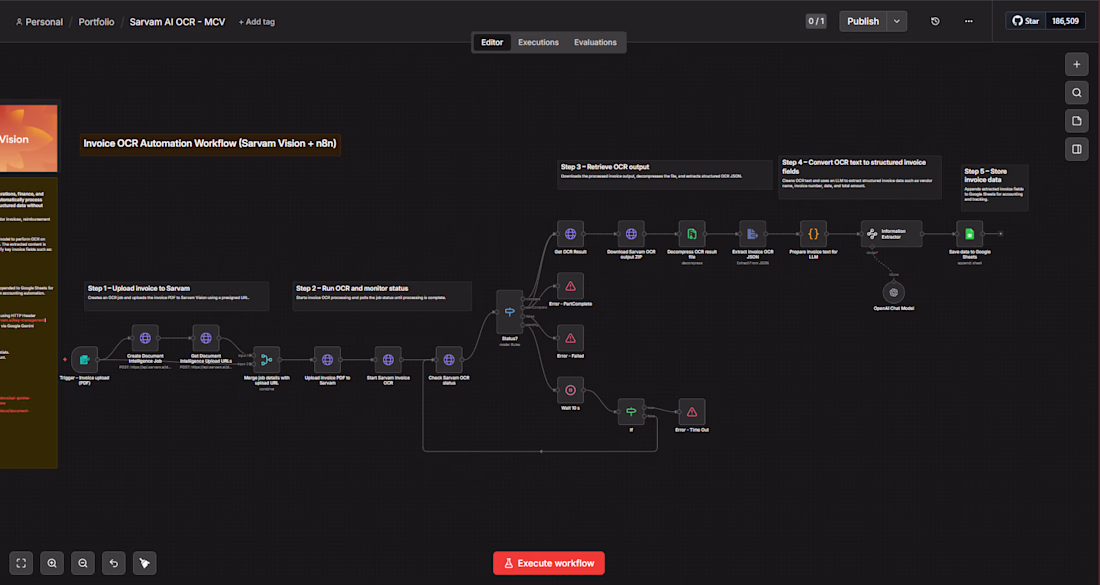Image resolution: width=1100 pixels, height=585 pixels.
Task: Select the Error - Time Out node
Action: coord(692,412)
